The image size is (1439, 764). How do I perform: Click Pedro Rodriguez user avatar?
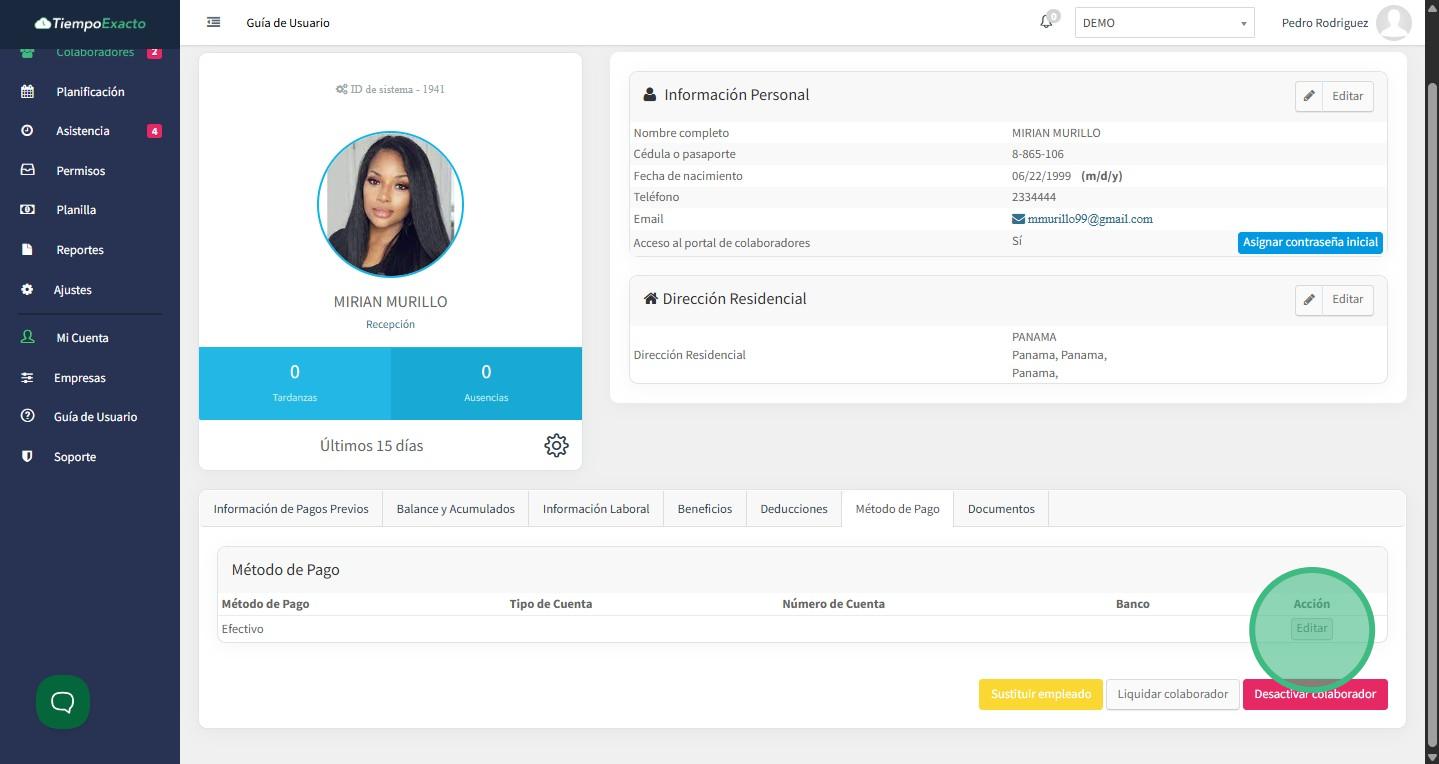tap(1393, 22)
